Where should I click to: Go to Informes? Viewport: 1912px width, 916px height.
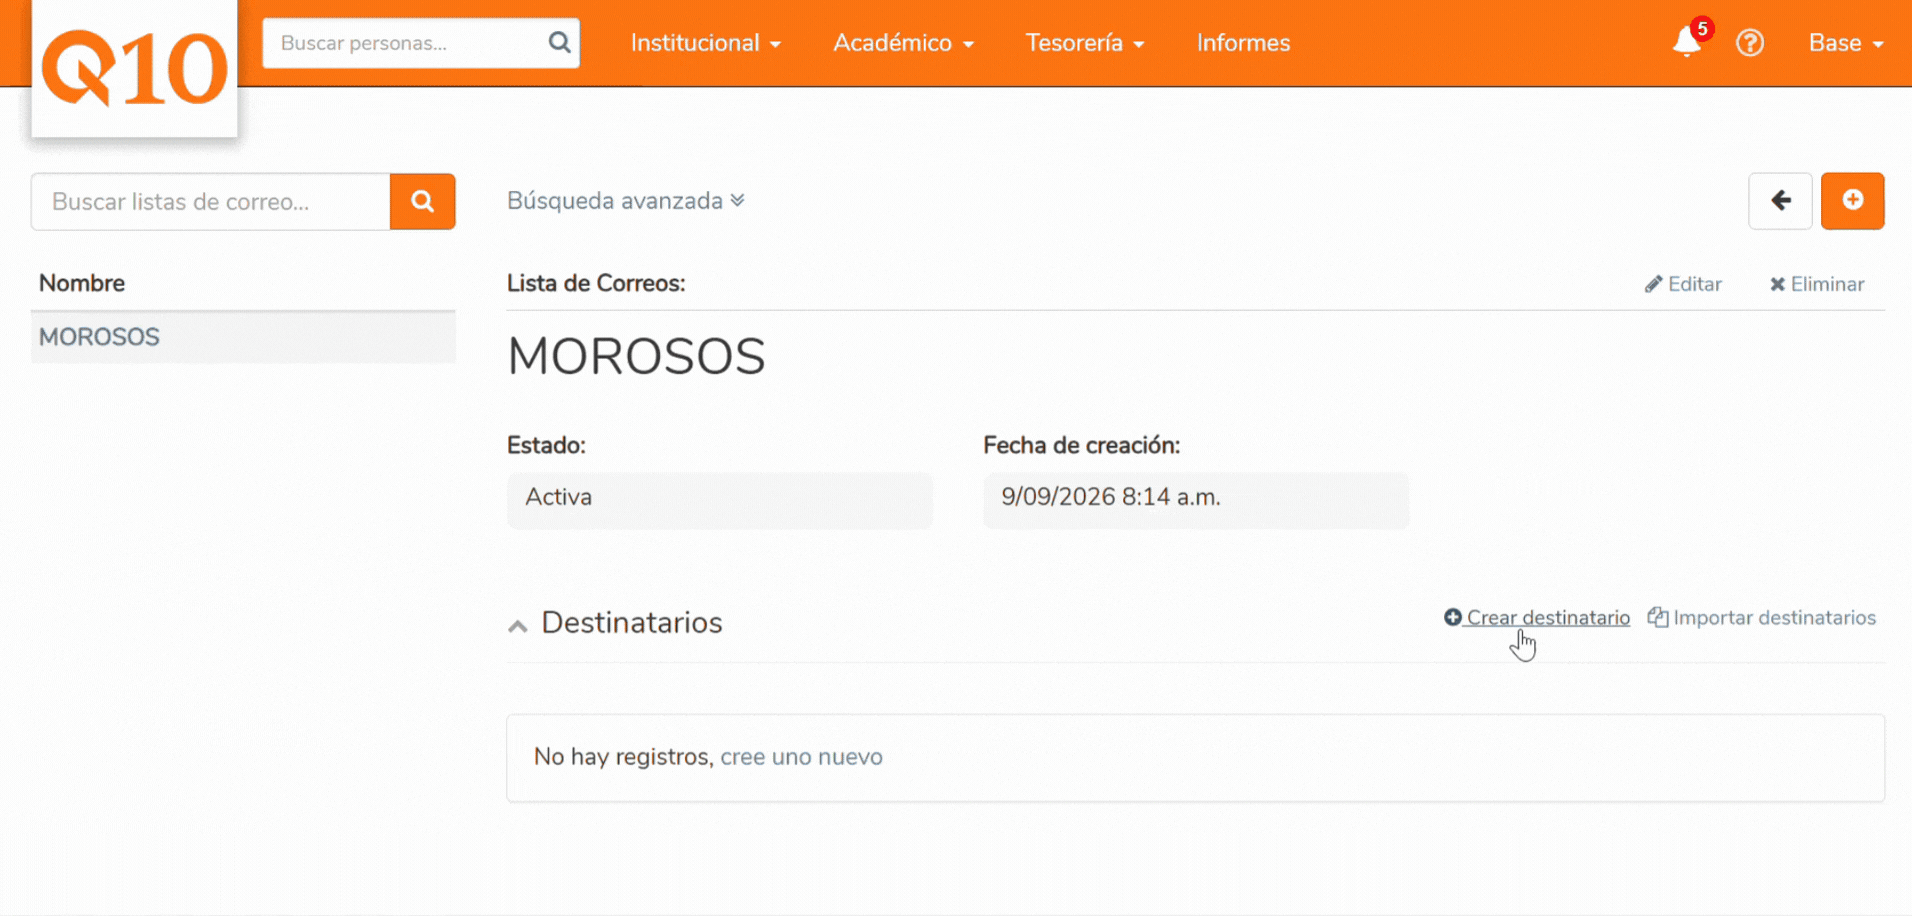coord(1243,43)
